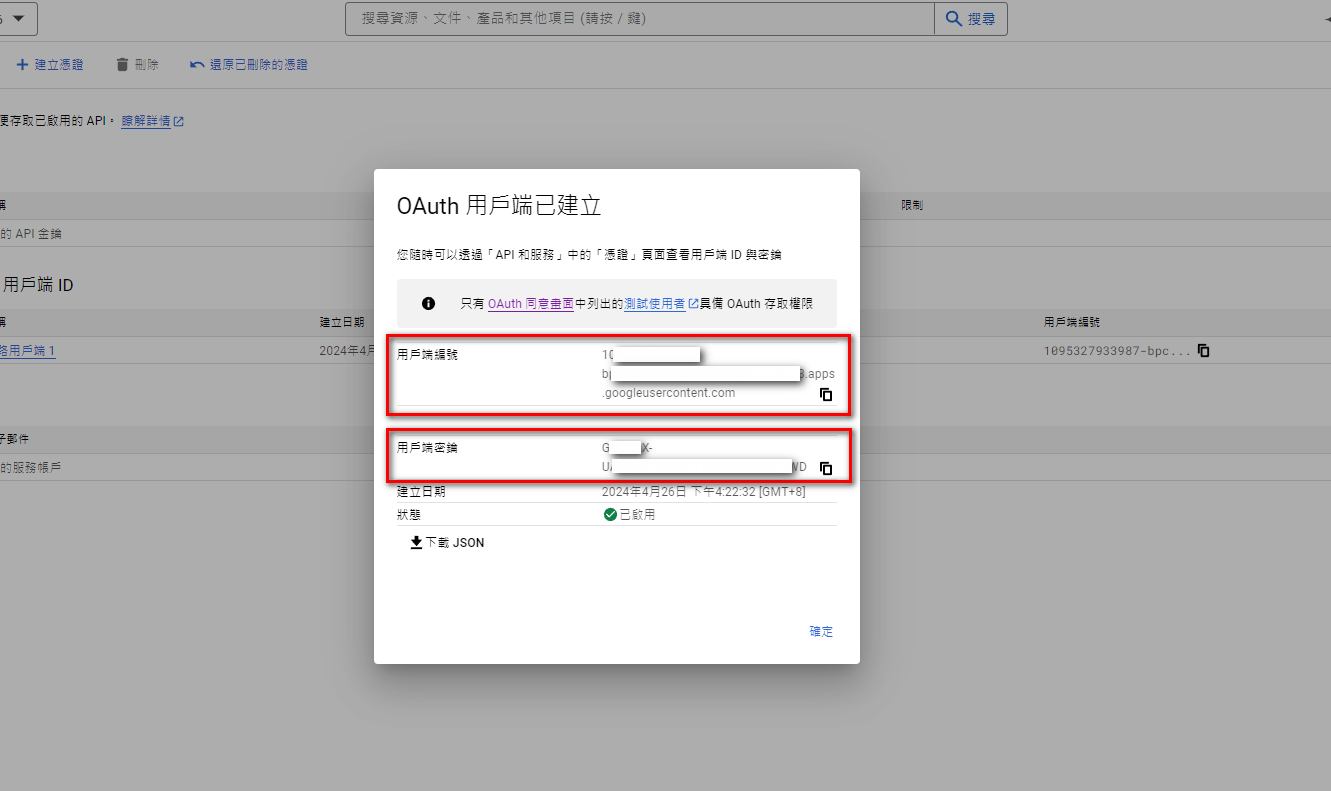Click inside the resource search field
1331x791 pixels.
click(x=640, y=17)
